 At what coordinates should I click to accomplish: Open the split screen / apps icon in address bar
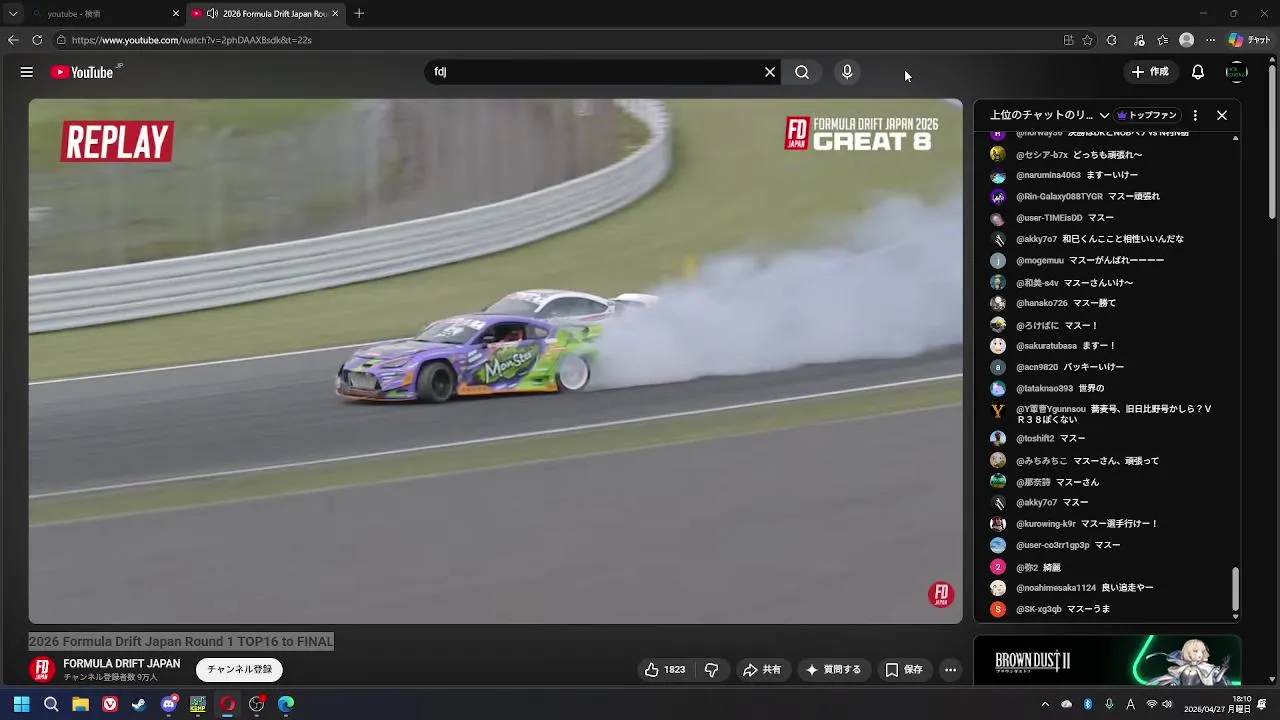(x=1068, y=40)
